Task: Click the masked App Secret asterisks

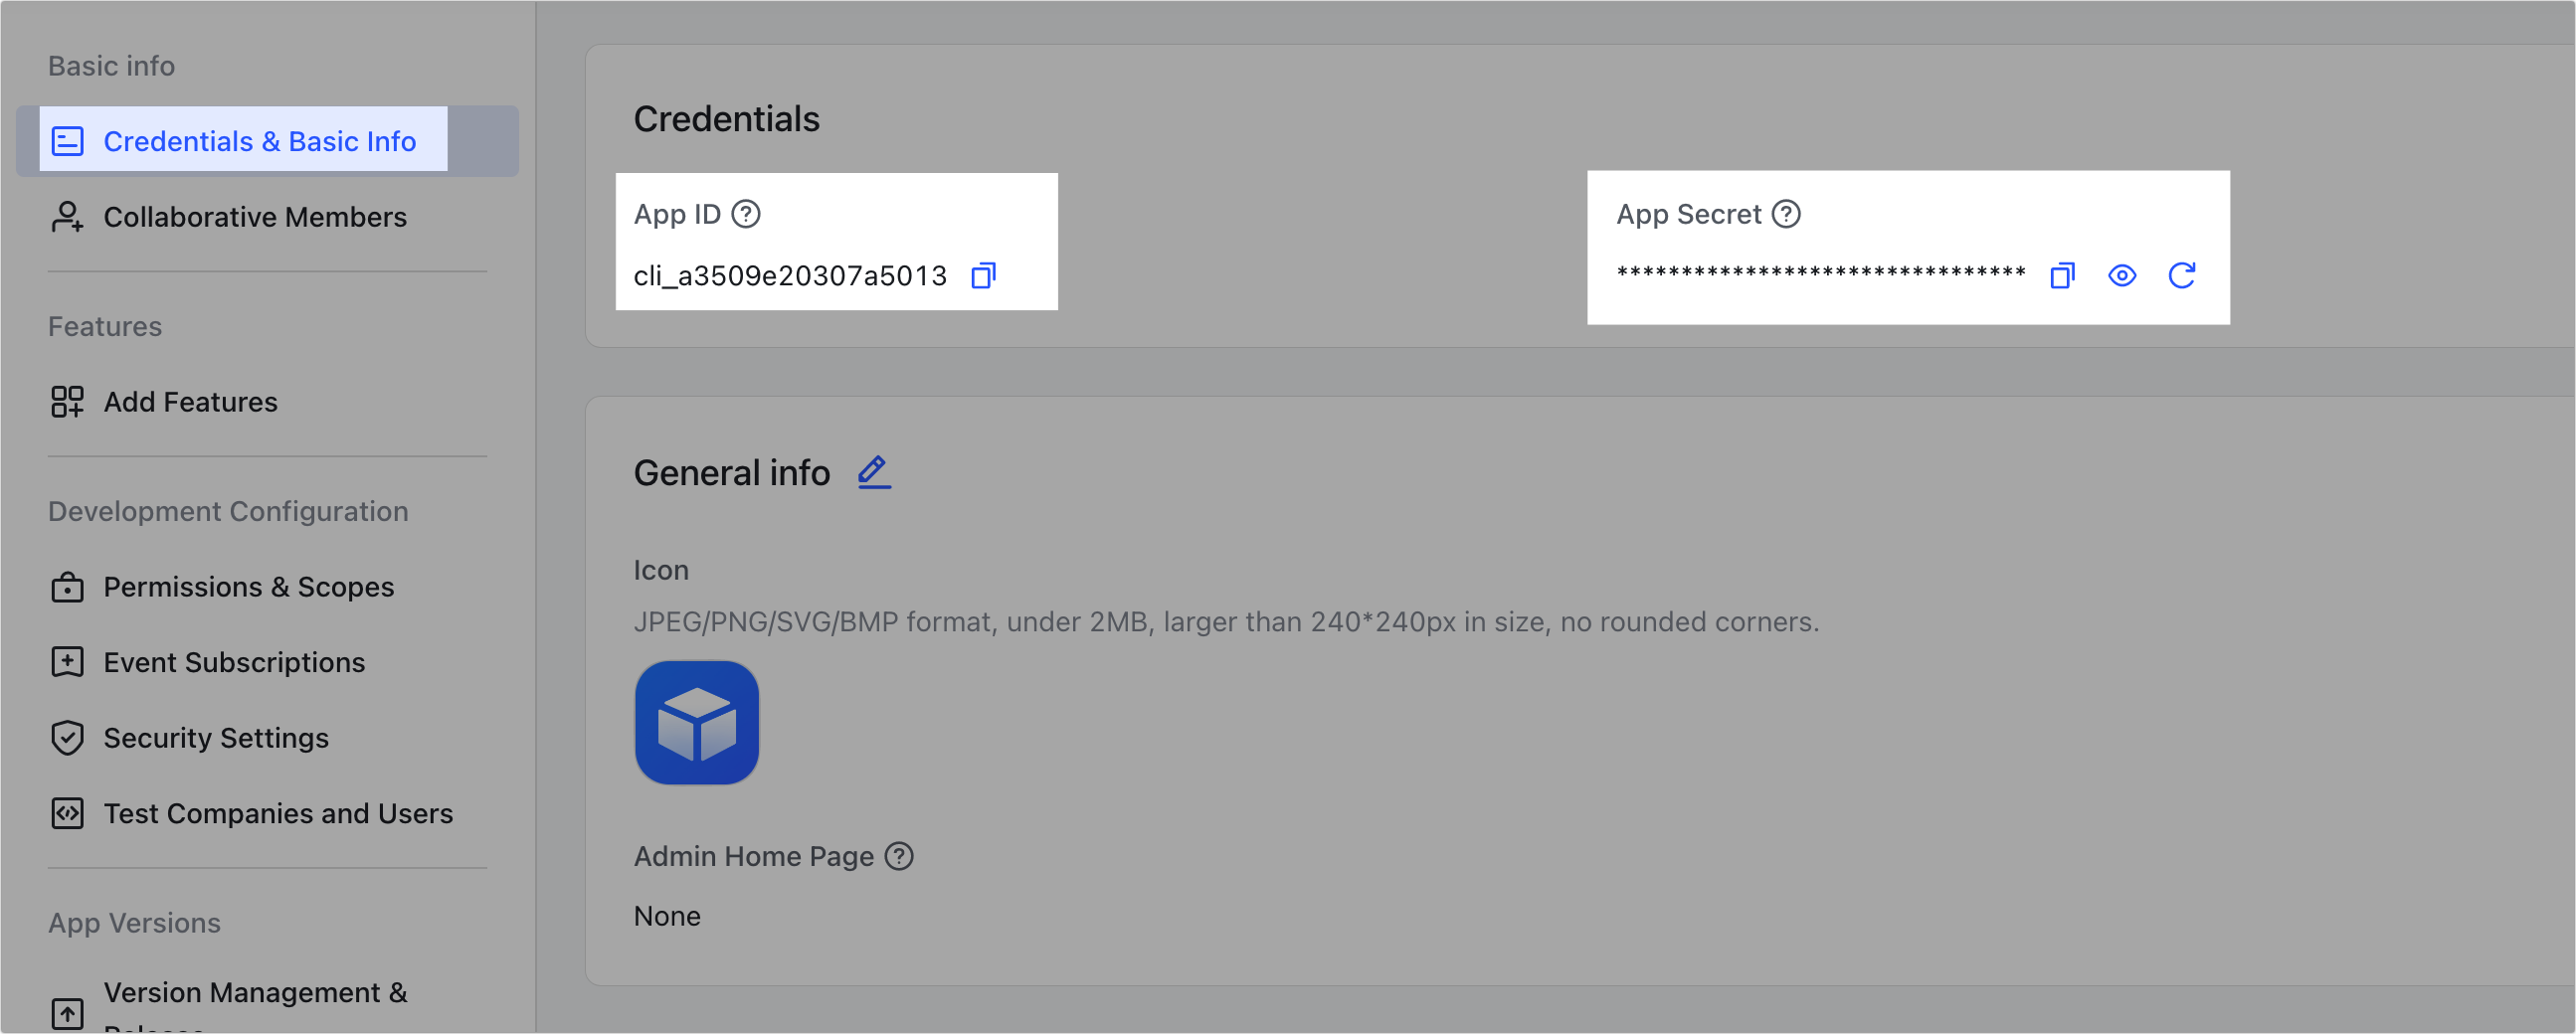Action: click(1820, 274)
